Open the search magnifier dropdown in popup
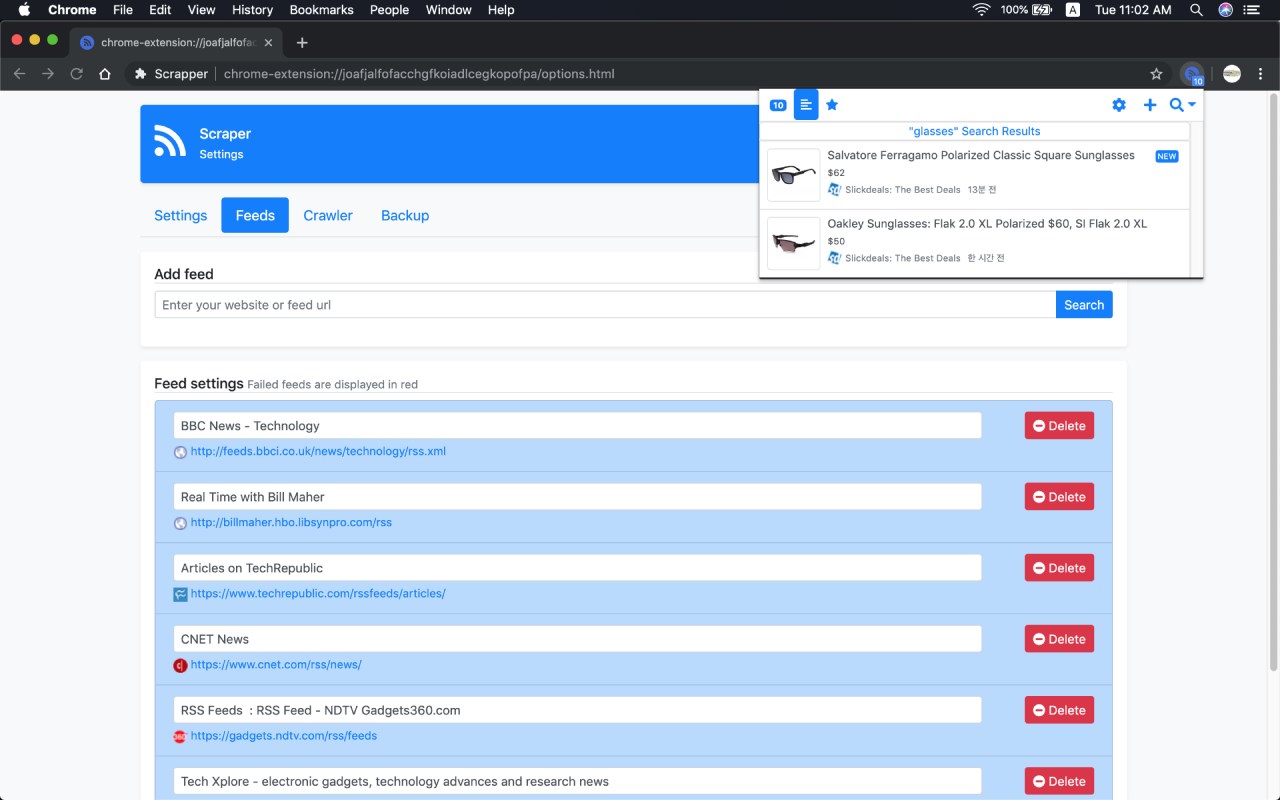This screenshot has width=1280, height=800. click(1183, 105)
